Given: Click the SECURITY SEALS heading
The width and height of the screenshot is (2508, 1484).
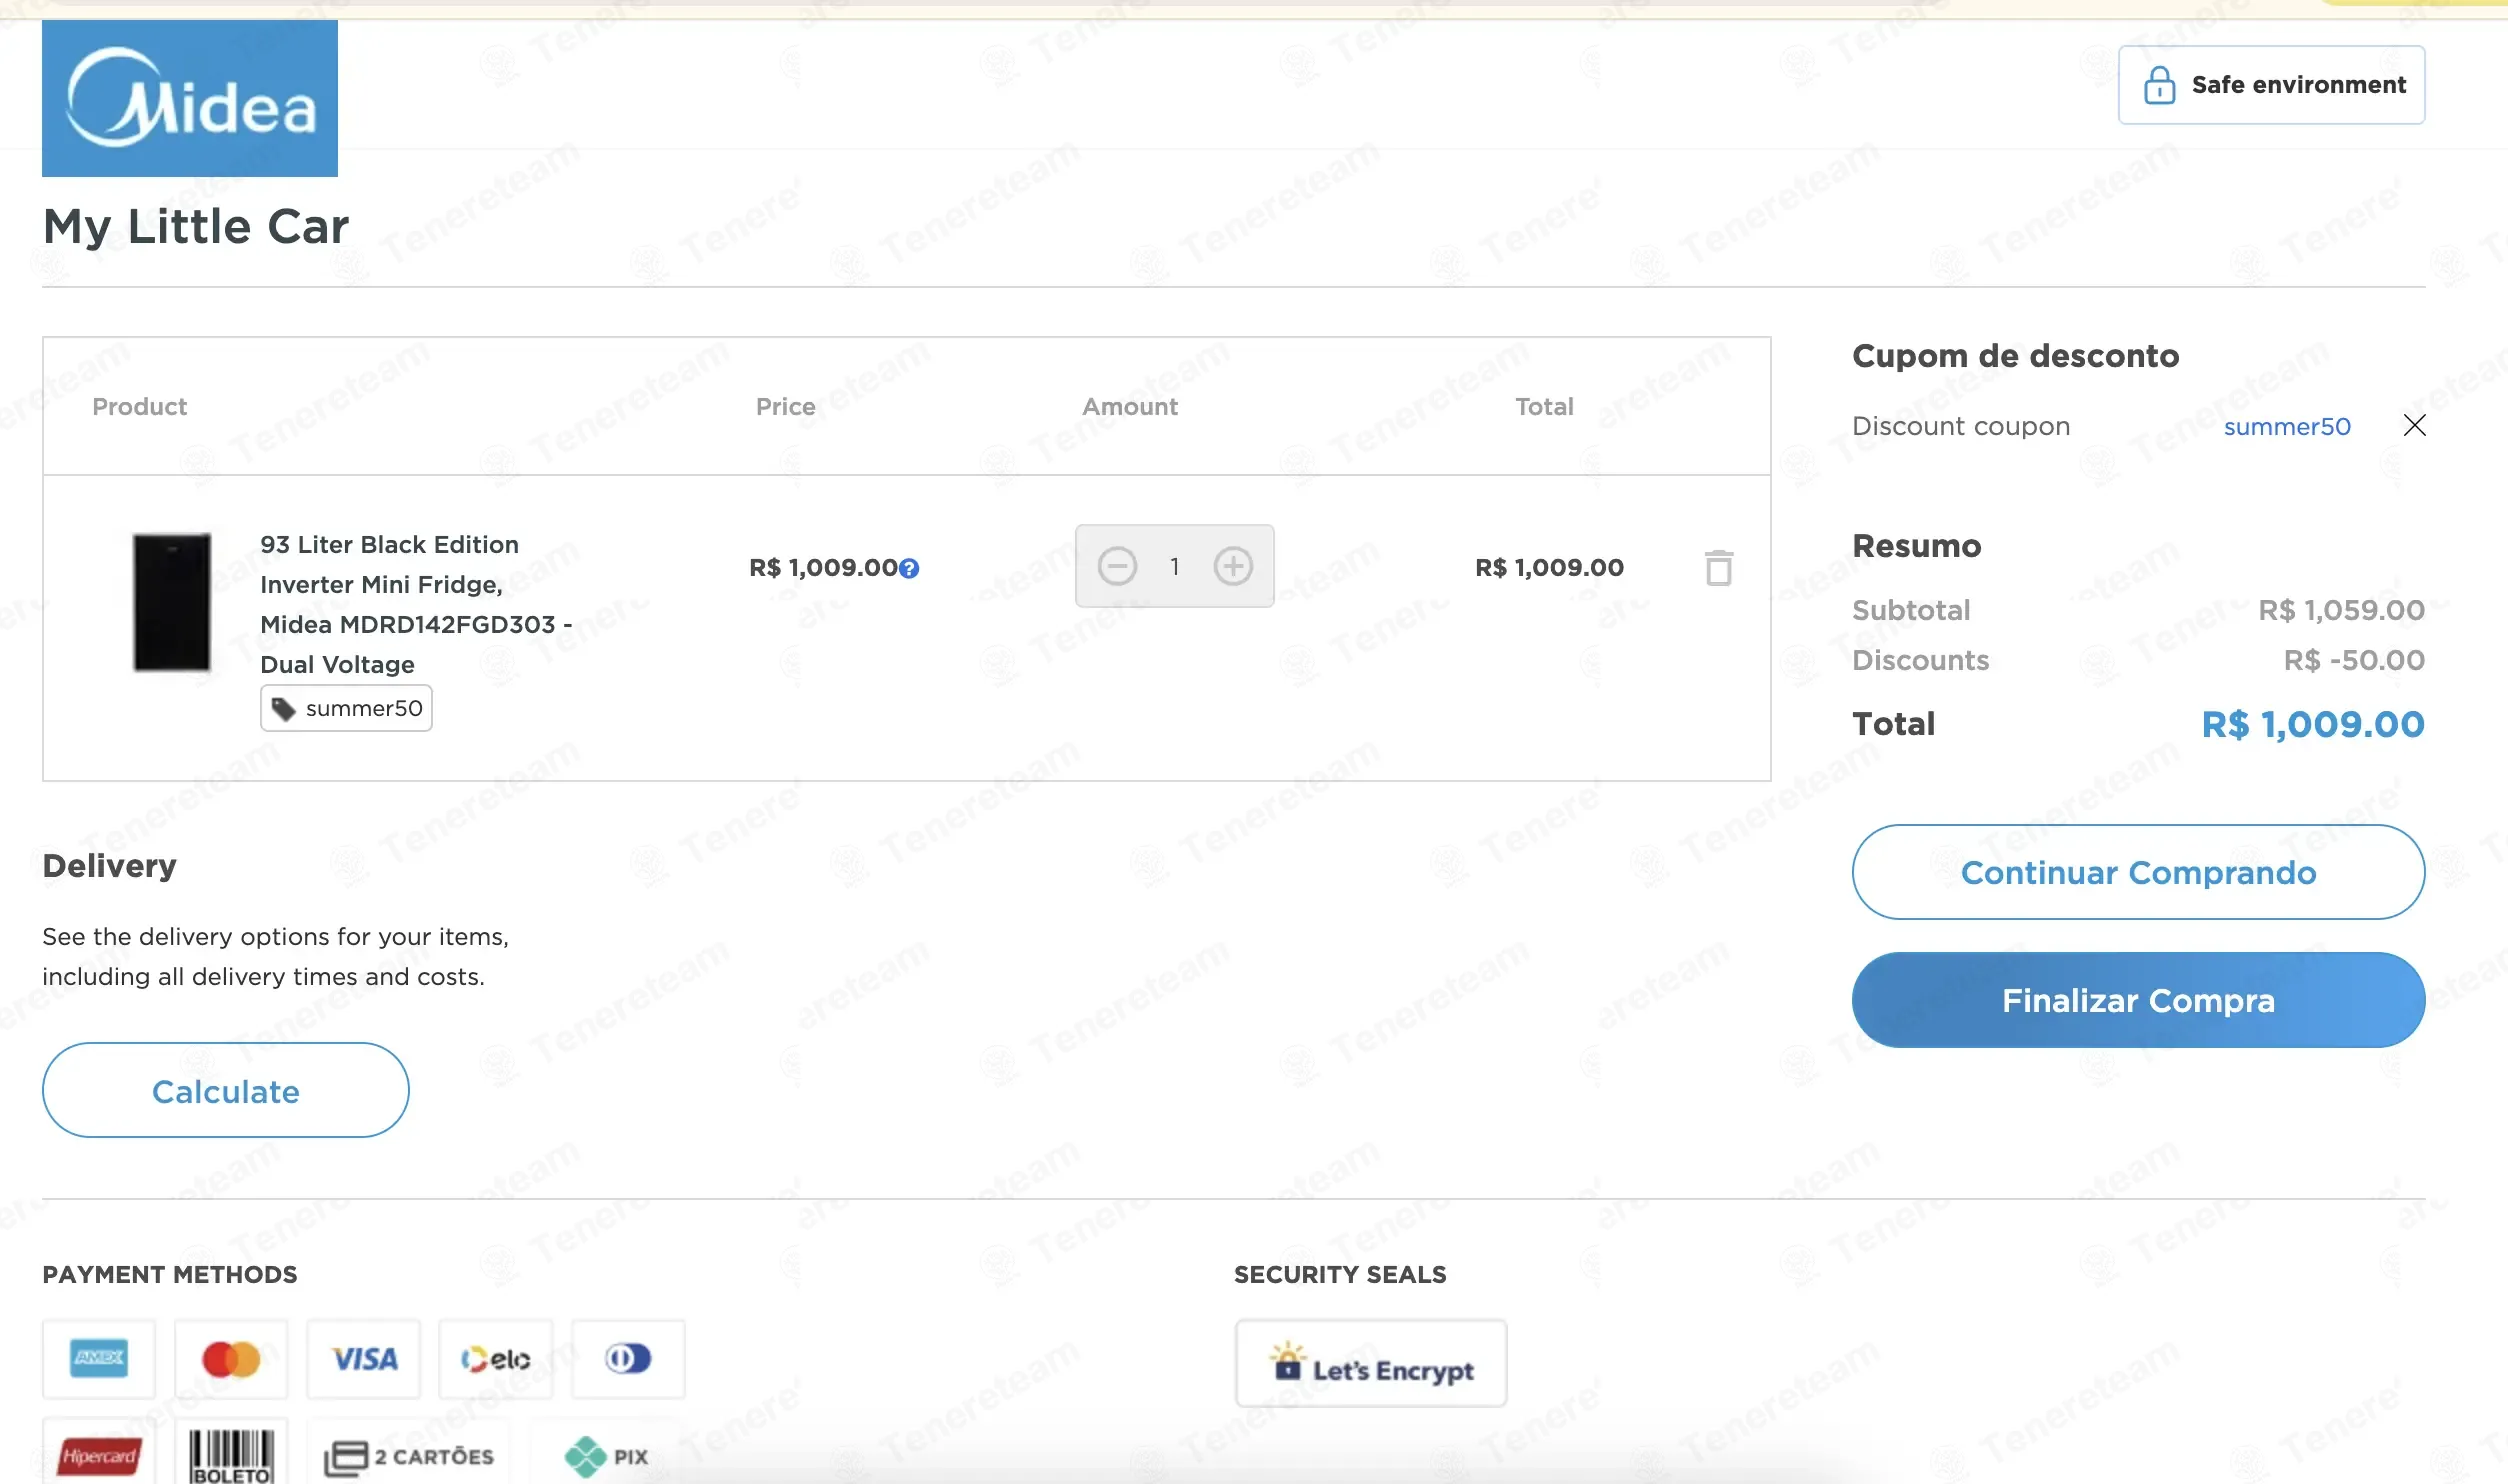Looking at the screenshot, I should coord(1340,1275).
